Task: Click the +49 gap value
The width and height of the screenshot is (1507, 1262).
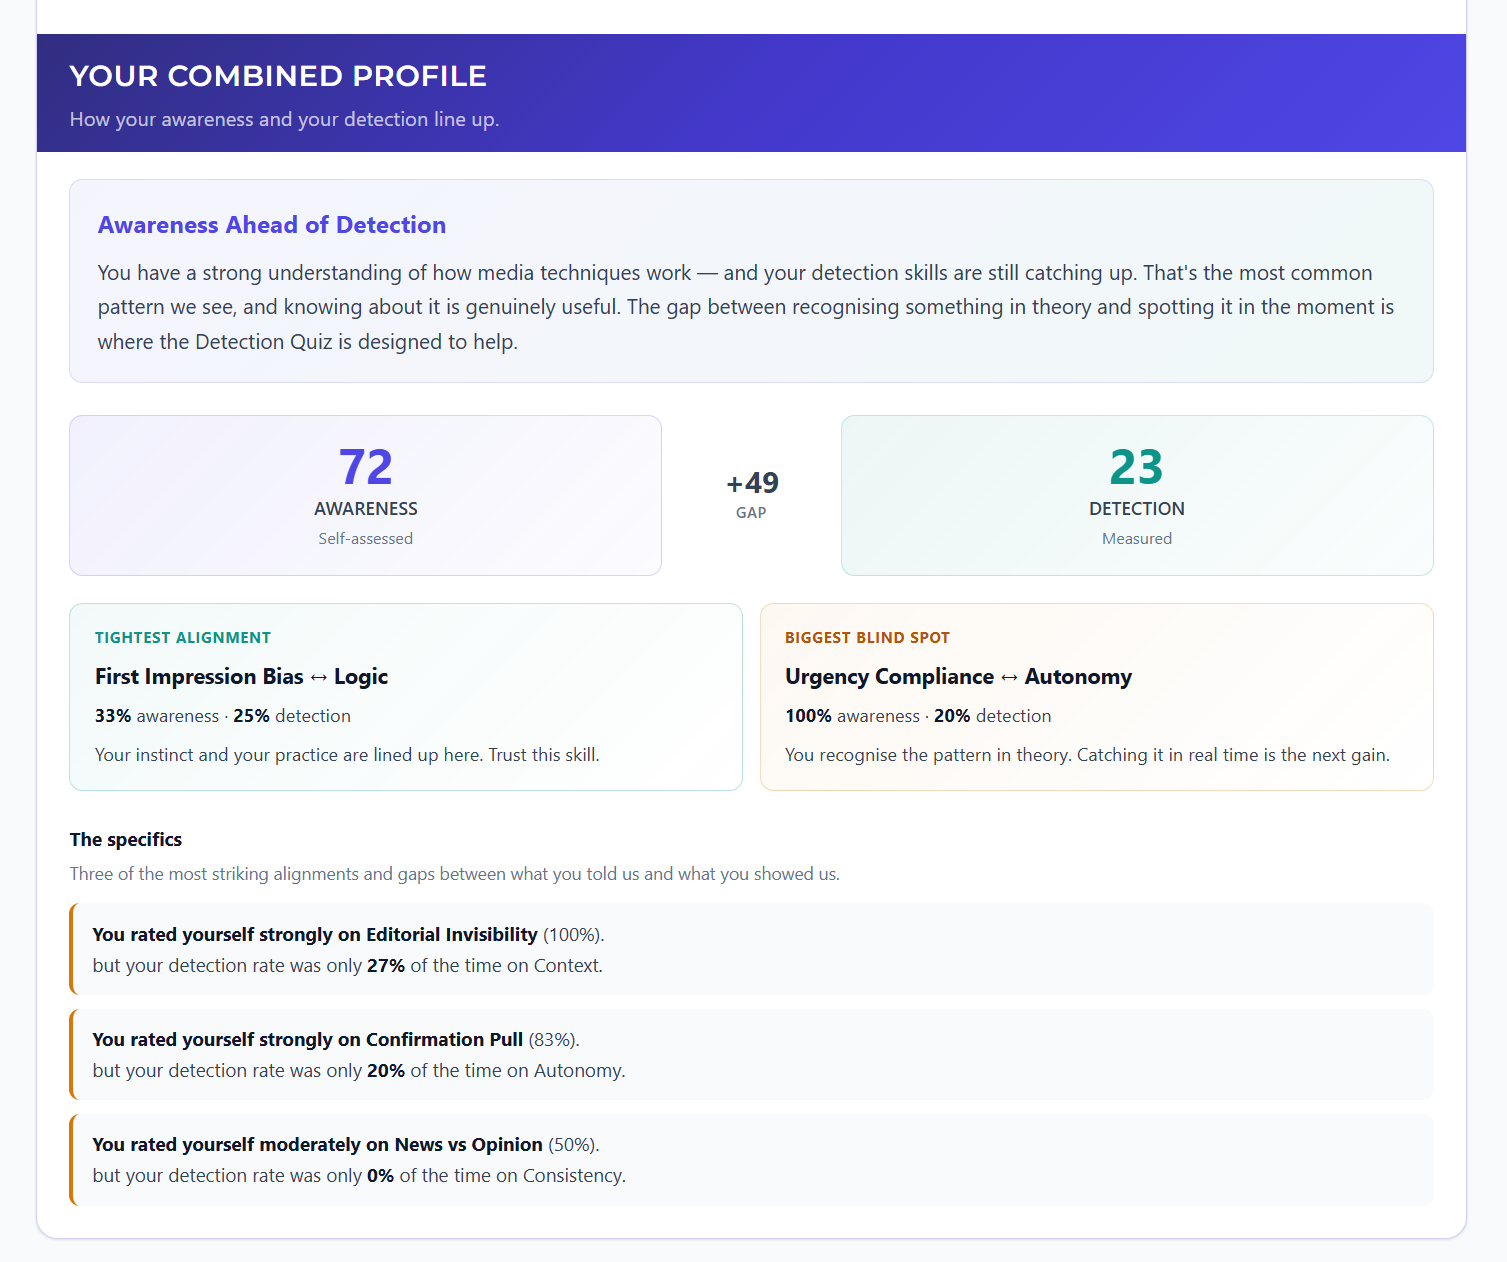Action: click(x=752, y=483)
